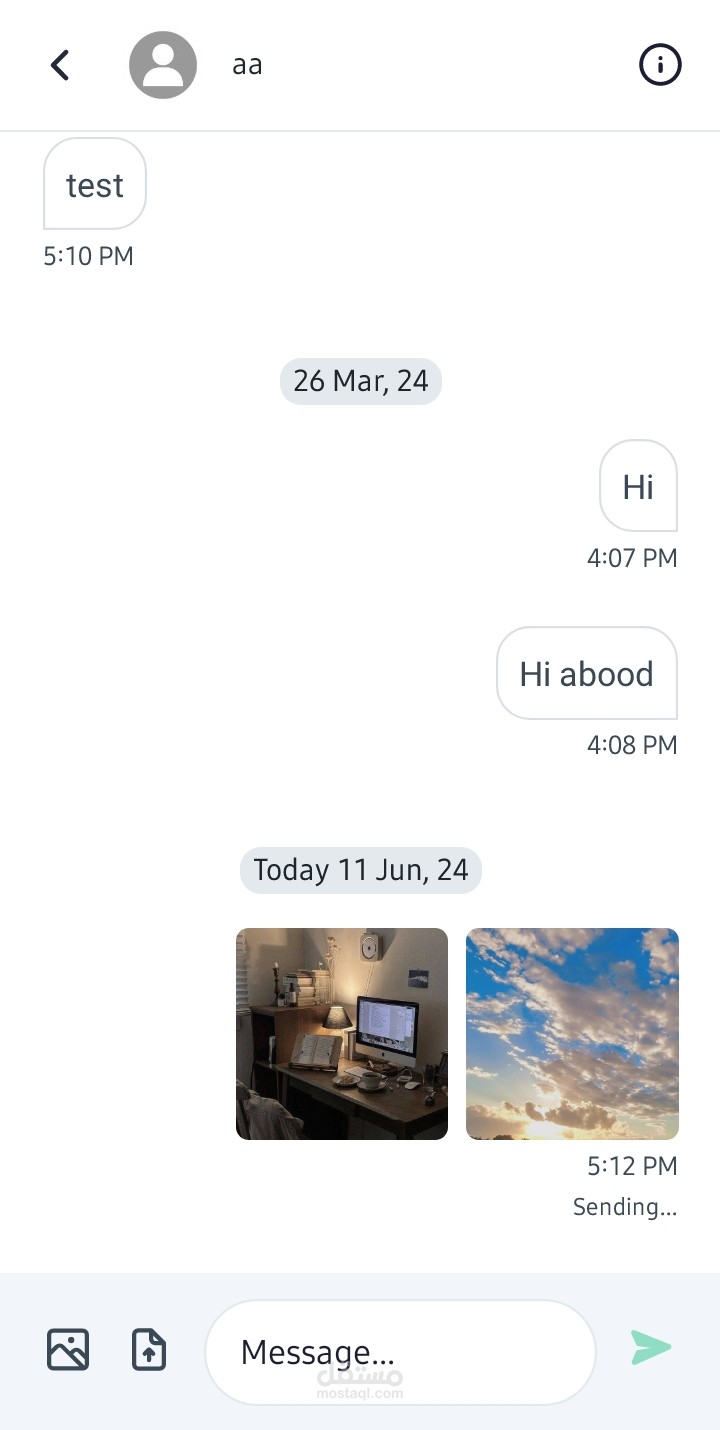Send message with the green arrow icon
This screenshot has width=720, height=1430.
(x=651, y=1348)
